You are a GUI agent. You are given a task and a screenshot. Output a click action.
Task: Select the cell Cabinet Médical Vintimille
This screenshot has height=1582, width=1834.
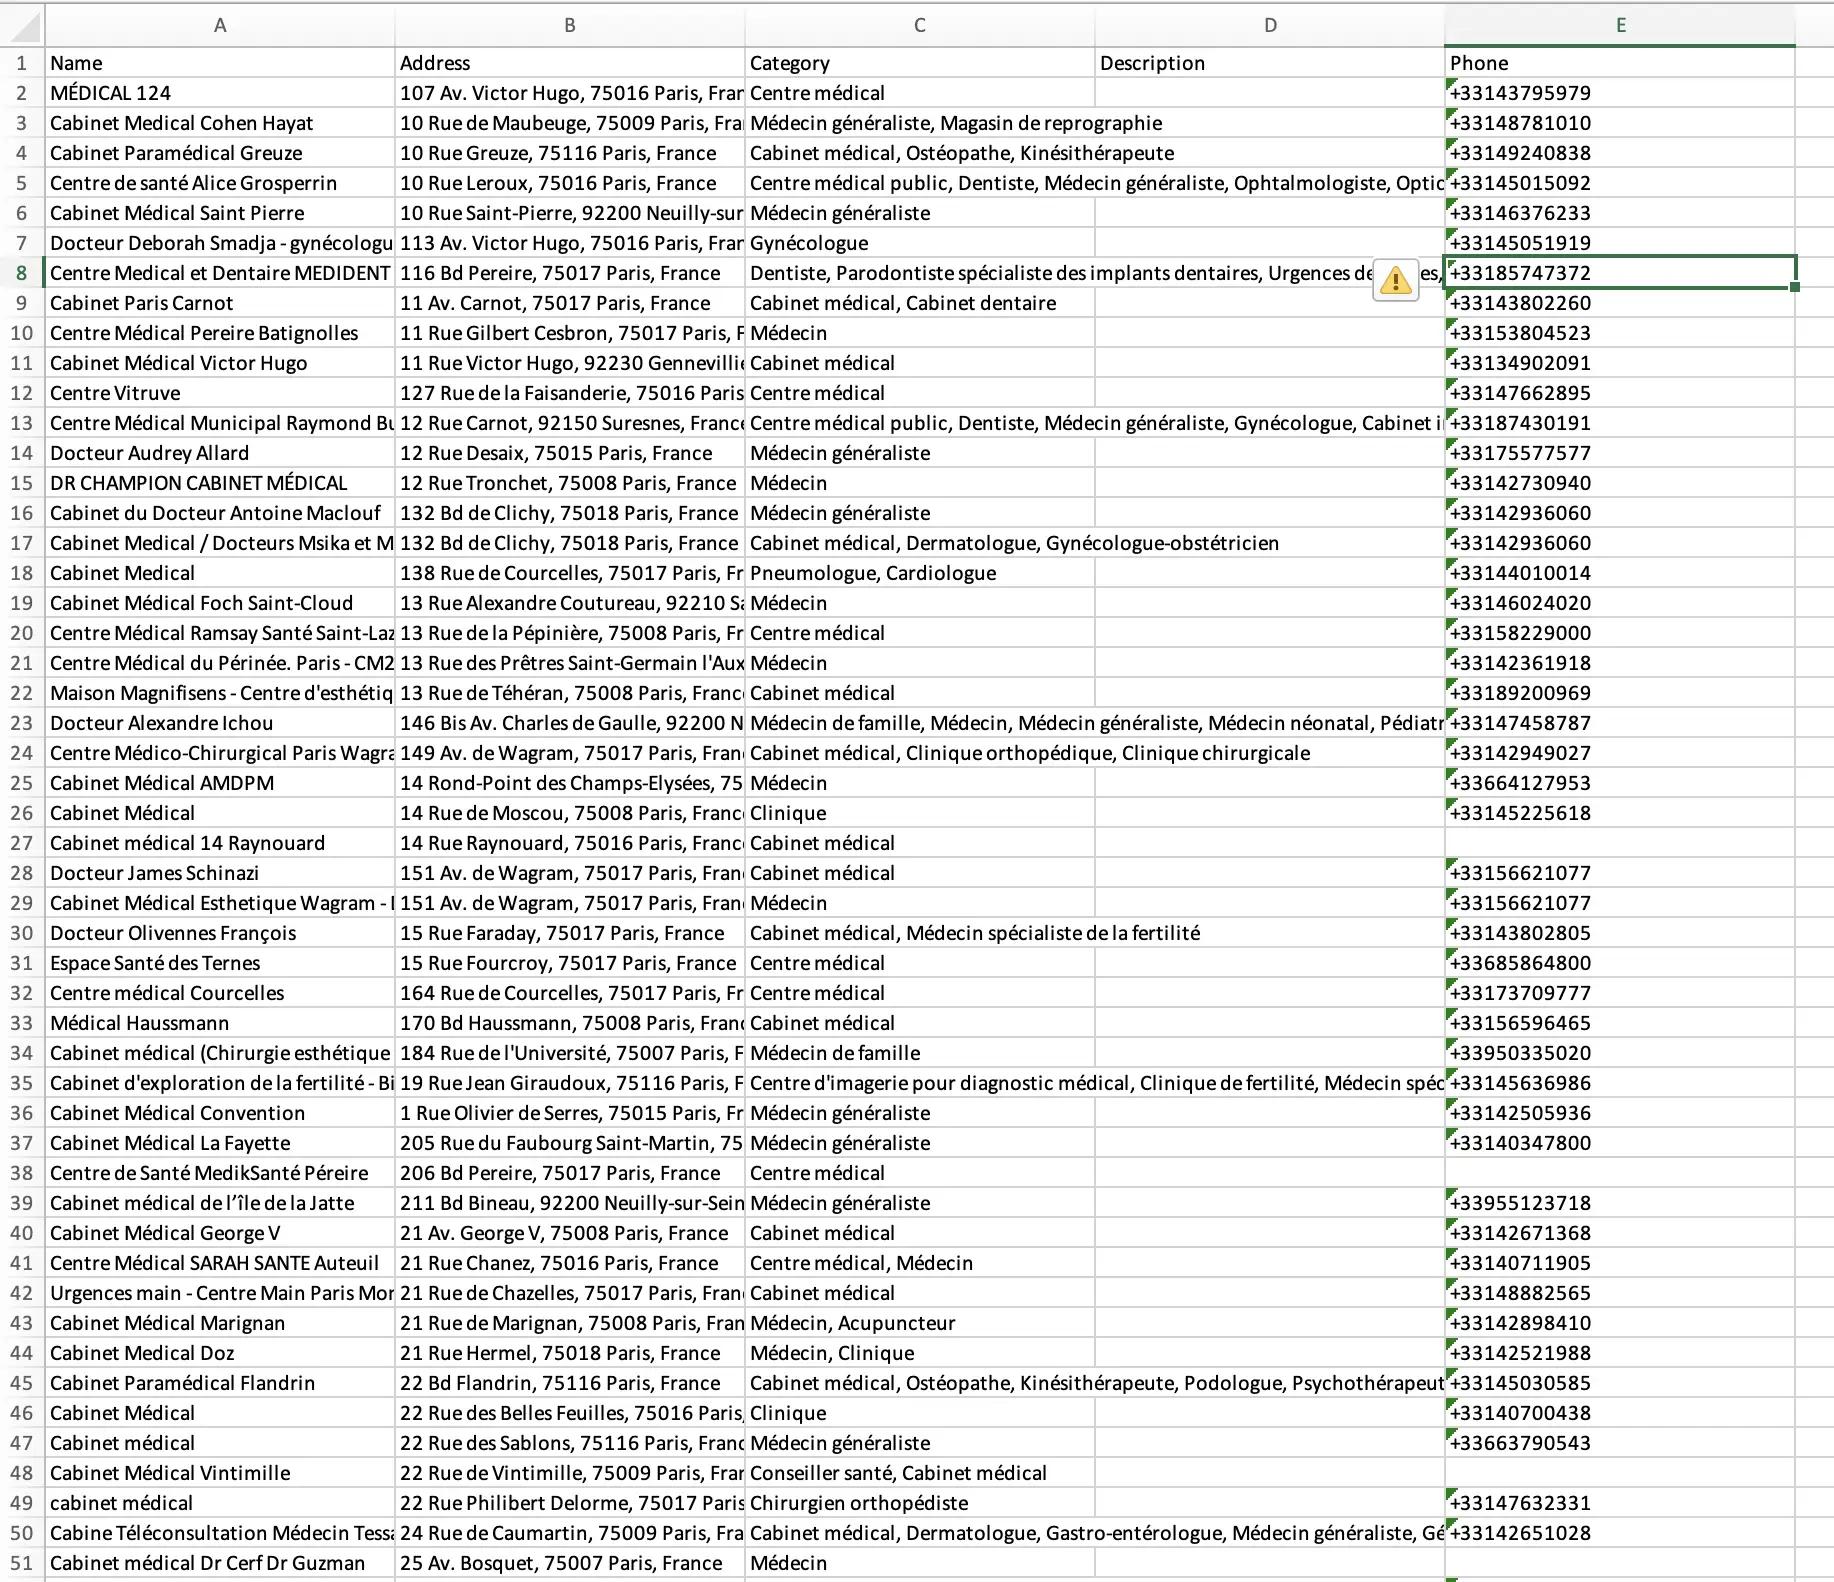(x=220, y=1473)
